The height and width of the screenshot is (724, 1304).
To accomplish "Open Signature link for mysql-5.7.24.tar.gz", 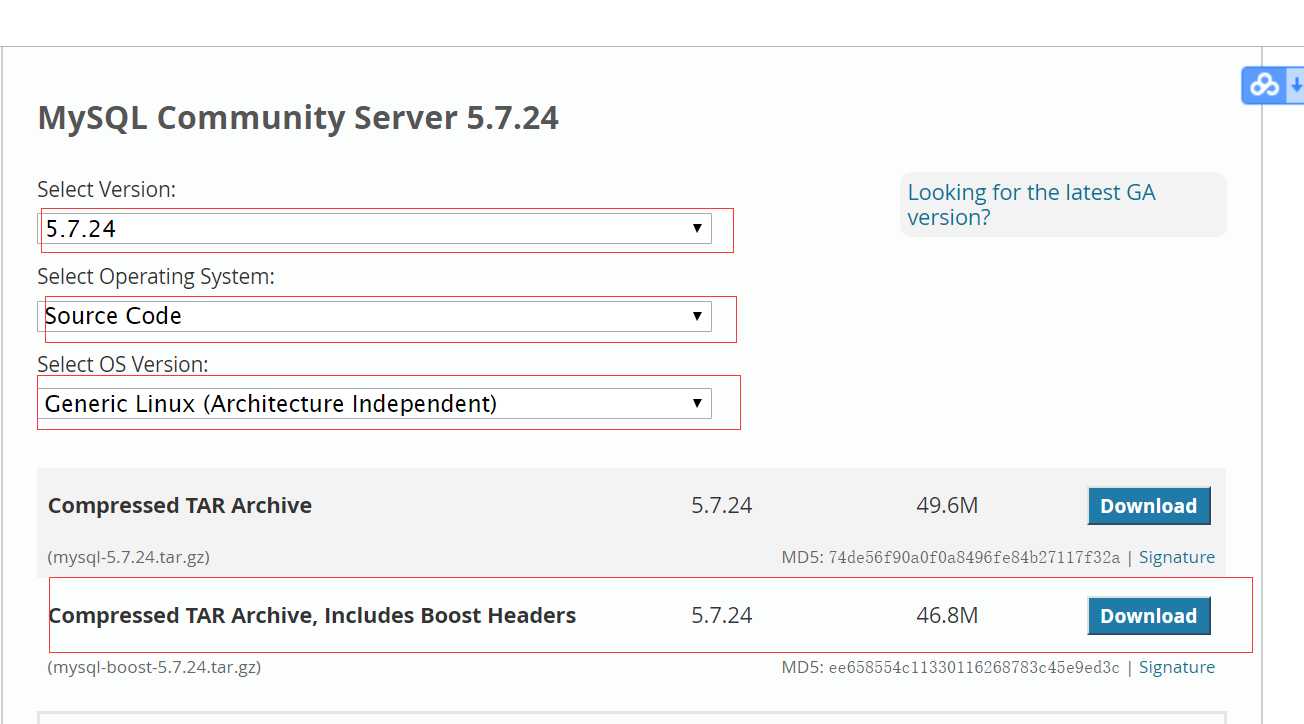I will pyautogui.click(x=1177, y=557).
